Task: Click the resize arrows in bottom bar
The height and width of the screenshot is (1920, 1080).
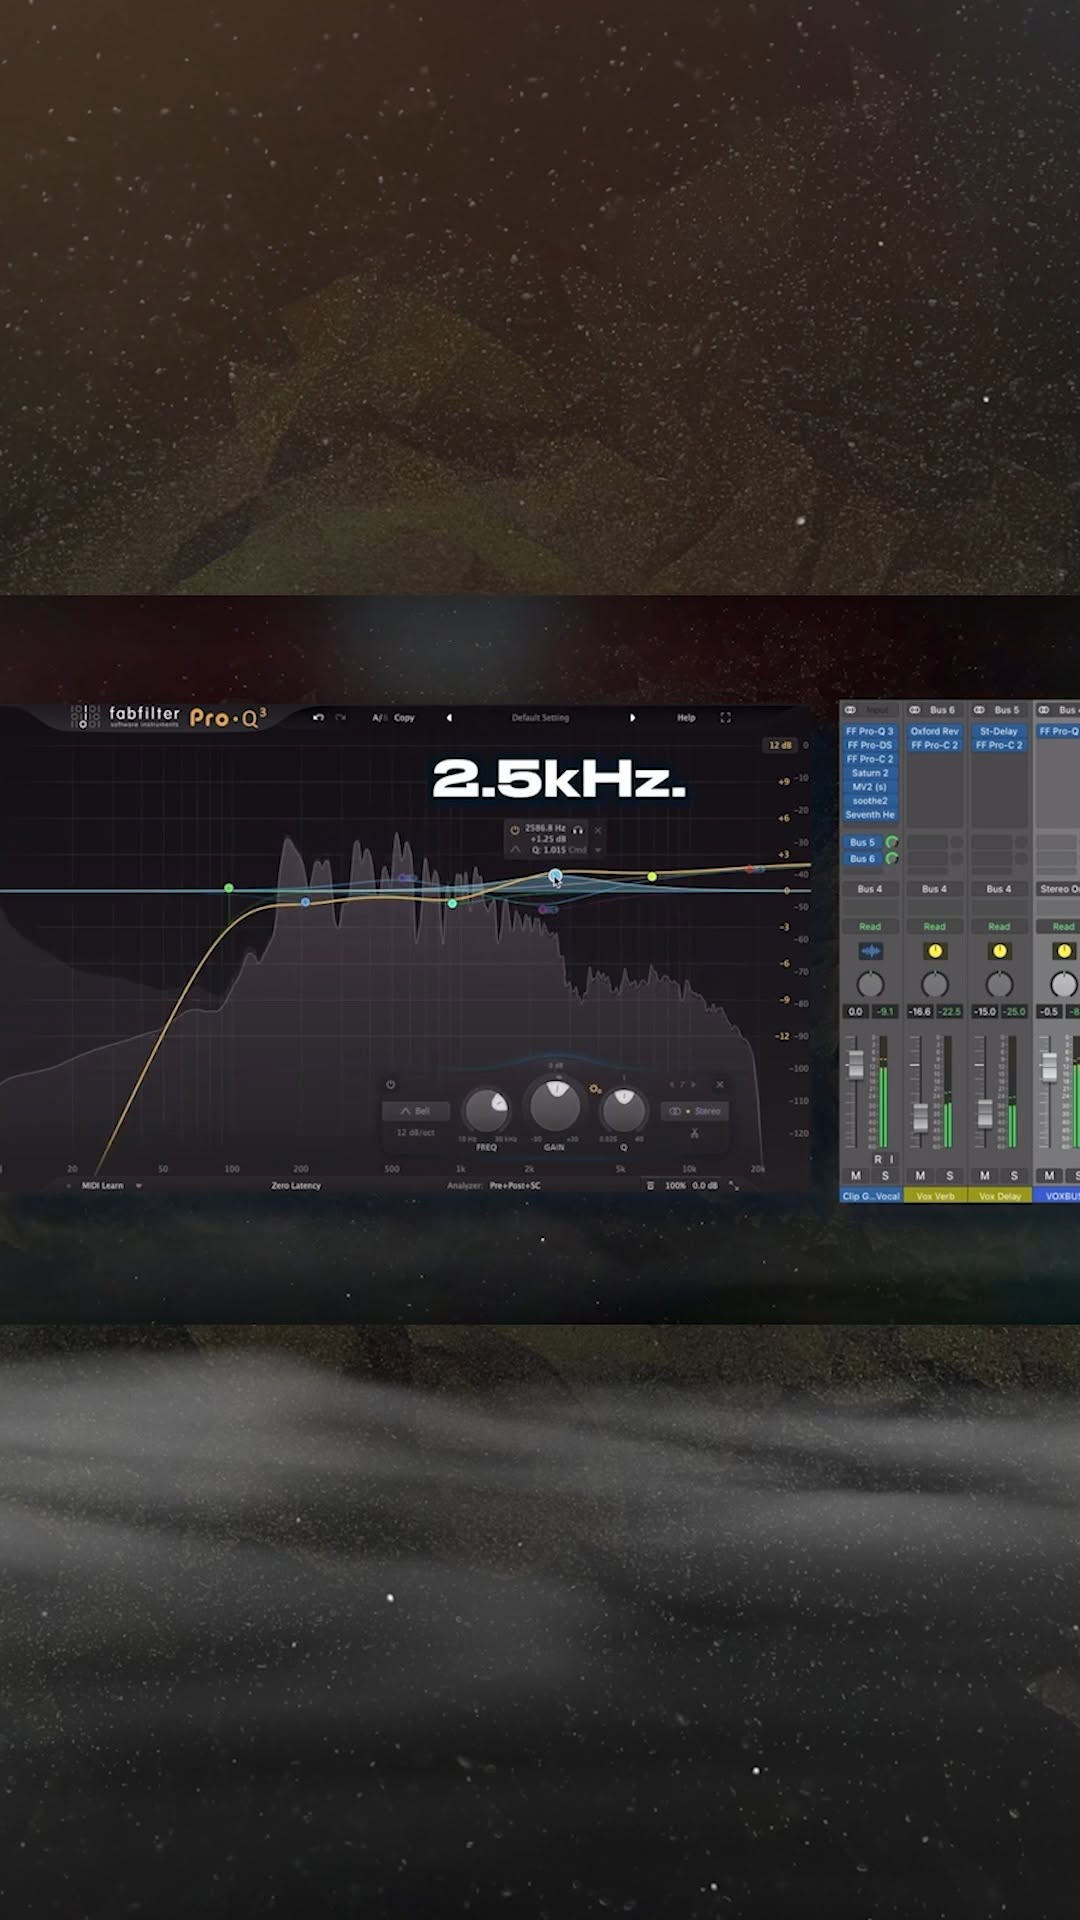Action: pos(734,1185)
